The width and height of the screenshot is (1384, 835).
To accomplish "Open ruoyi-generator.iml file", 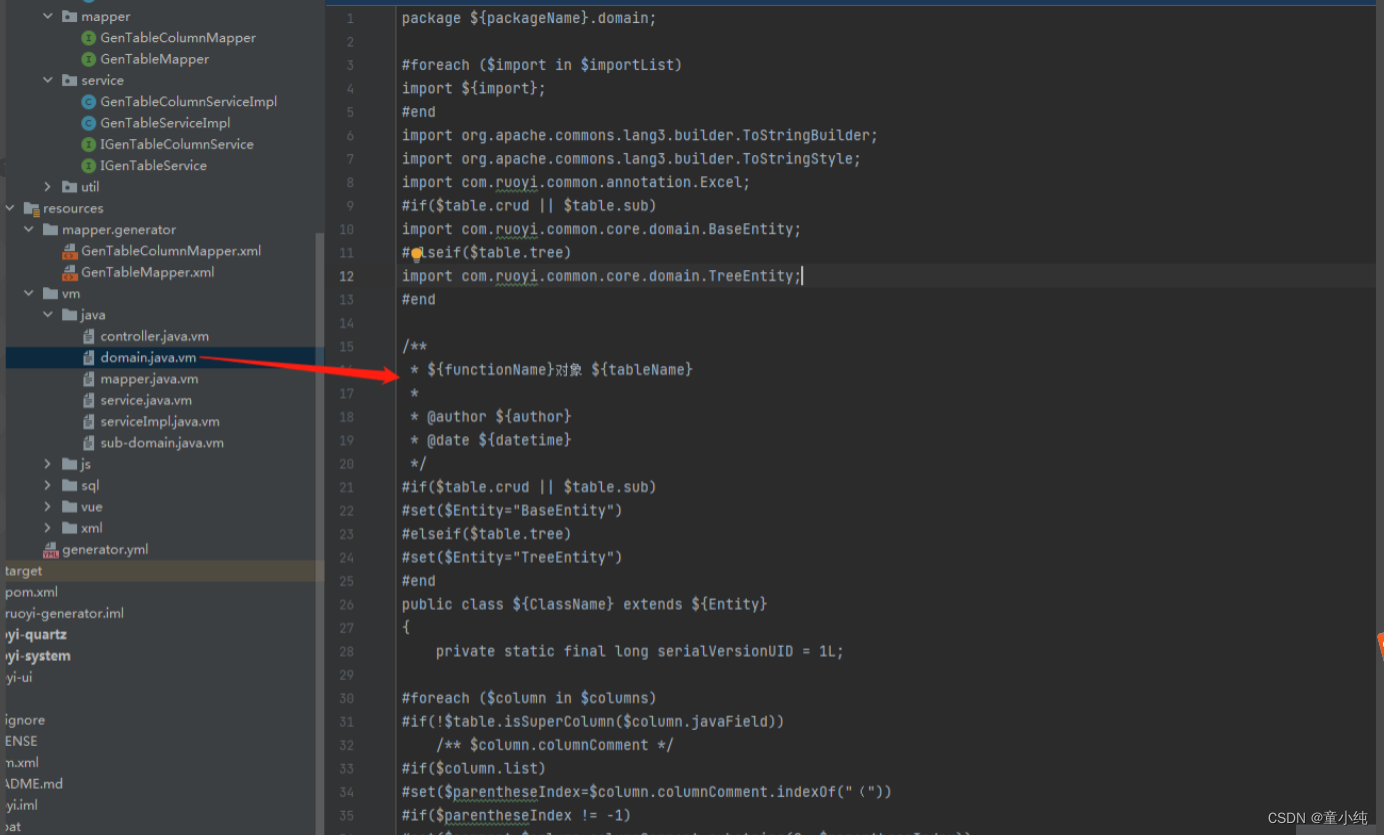I will coord(64,614).
